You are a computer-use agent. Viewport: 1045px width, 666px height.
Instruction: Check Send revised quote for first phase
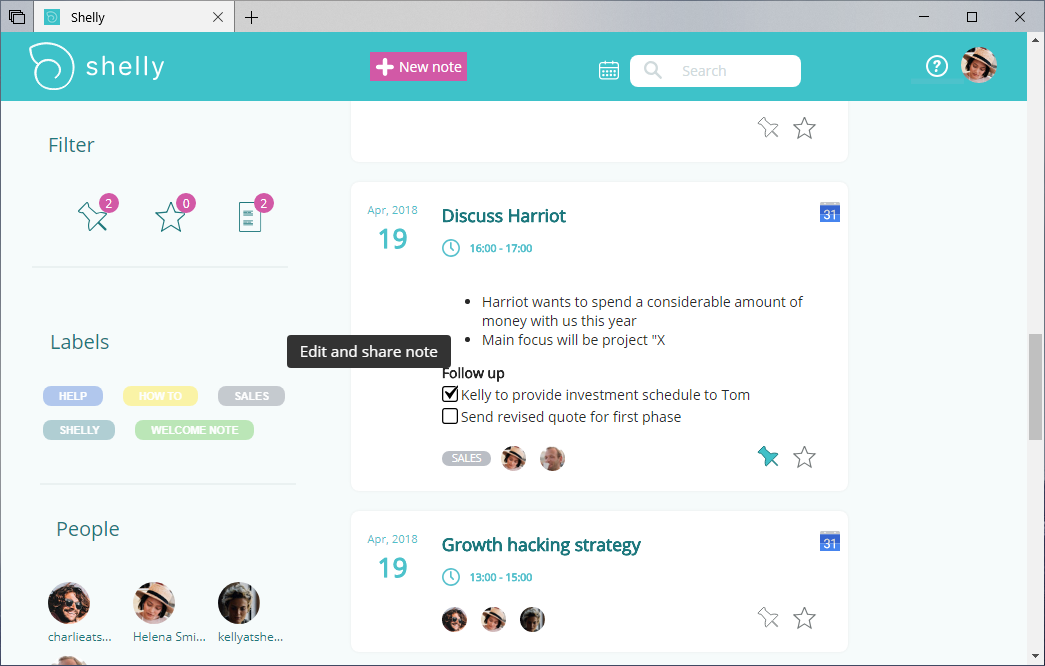[x=450, y=416]
